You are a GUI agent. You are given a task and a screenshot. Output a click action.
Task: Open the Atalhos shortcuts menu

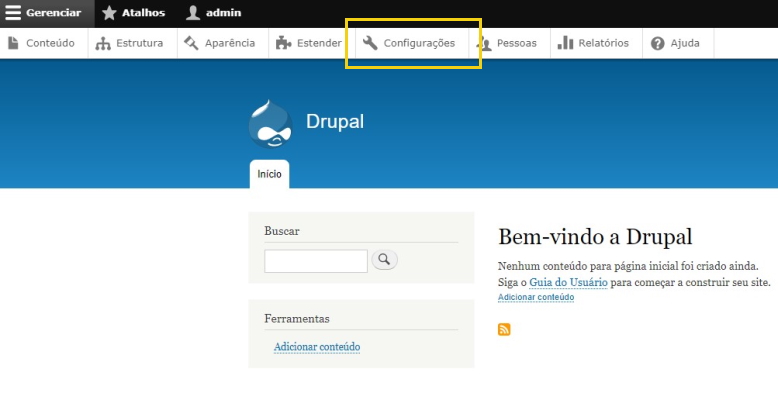pyautogui.click(x=133, y=13)
